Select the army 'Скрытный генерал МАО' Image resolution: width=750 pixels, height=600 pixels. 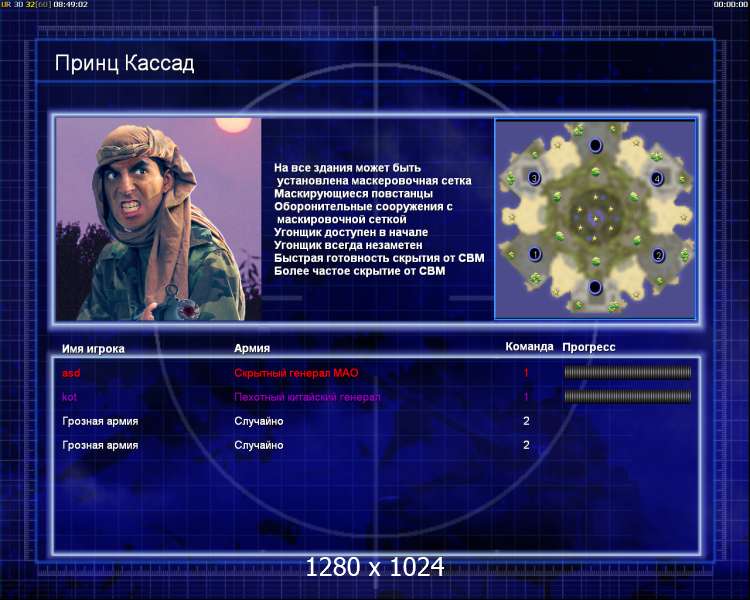click(296, 373)
